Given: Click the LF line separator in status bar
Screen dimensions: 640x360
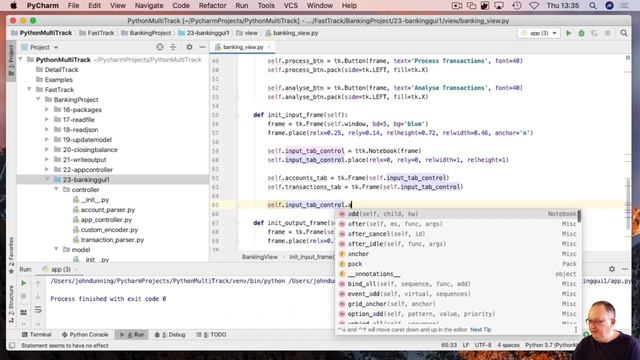Looking at the screenshot, I should tap(466, 345).
